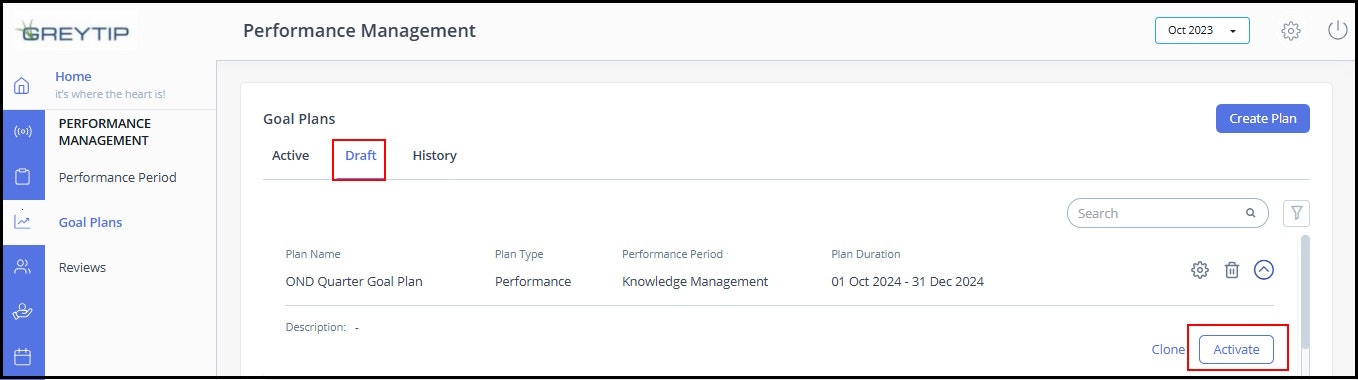
Task: Select the performance chart sidebar icon
Action: tap(22, 222)
